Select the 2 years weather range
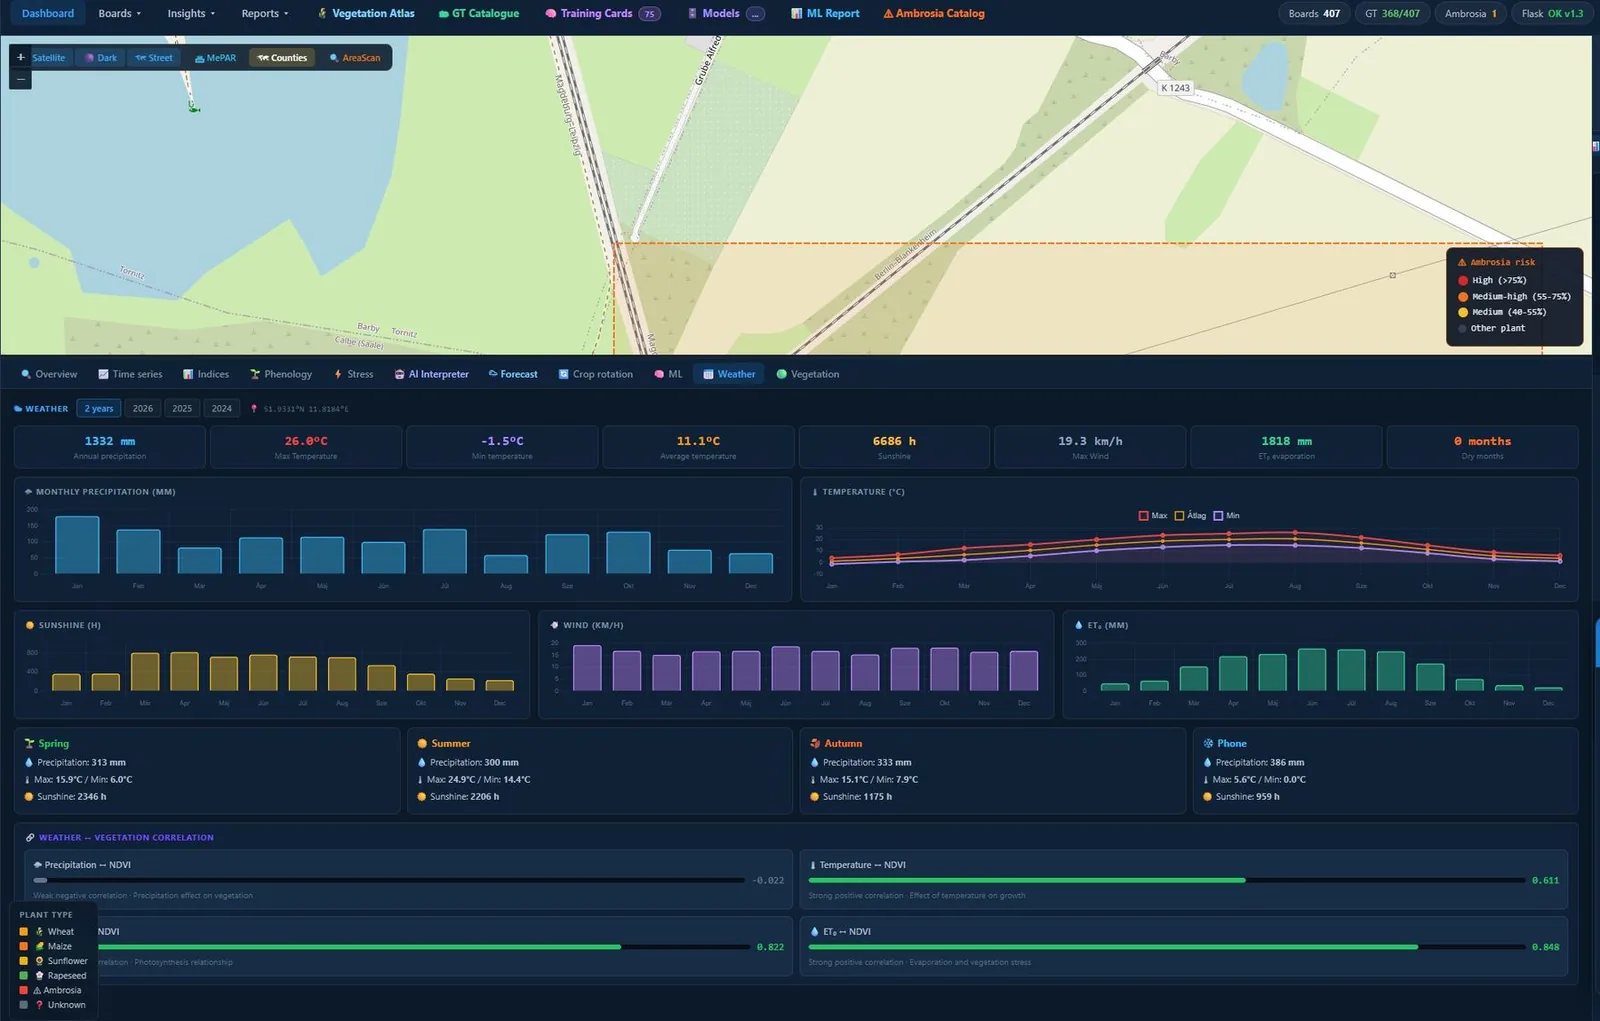This screenshot has height=1021, width=1600. 99,408
